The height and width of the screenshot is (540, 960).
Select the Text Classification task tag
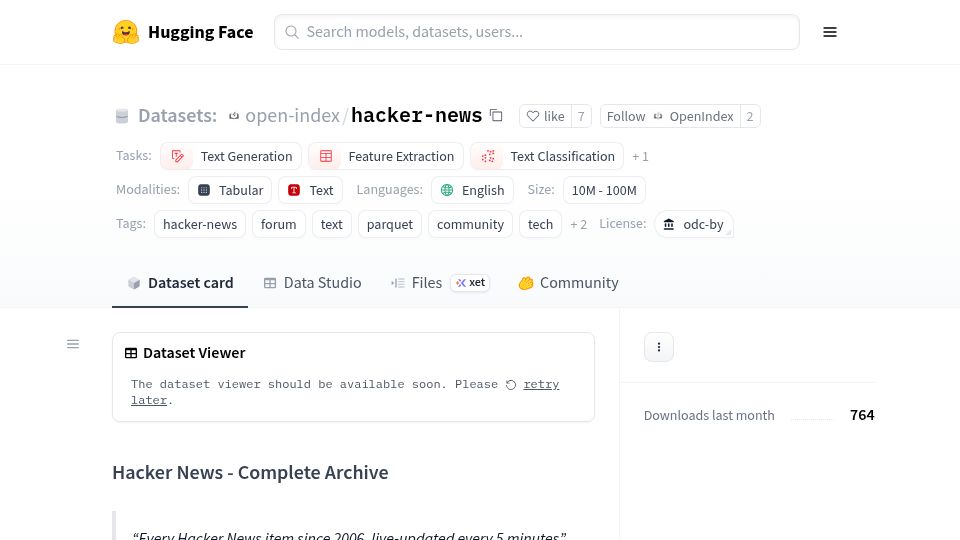[x=547, y=156]
